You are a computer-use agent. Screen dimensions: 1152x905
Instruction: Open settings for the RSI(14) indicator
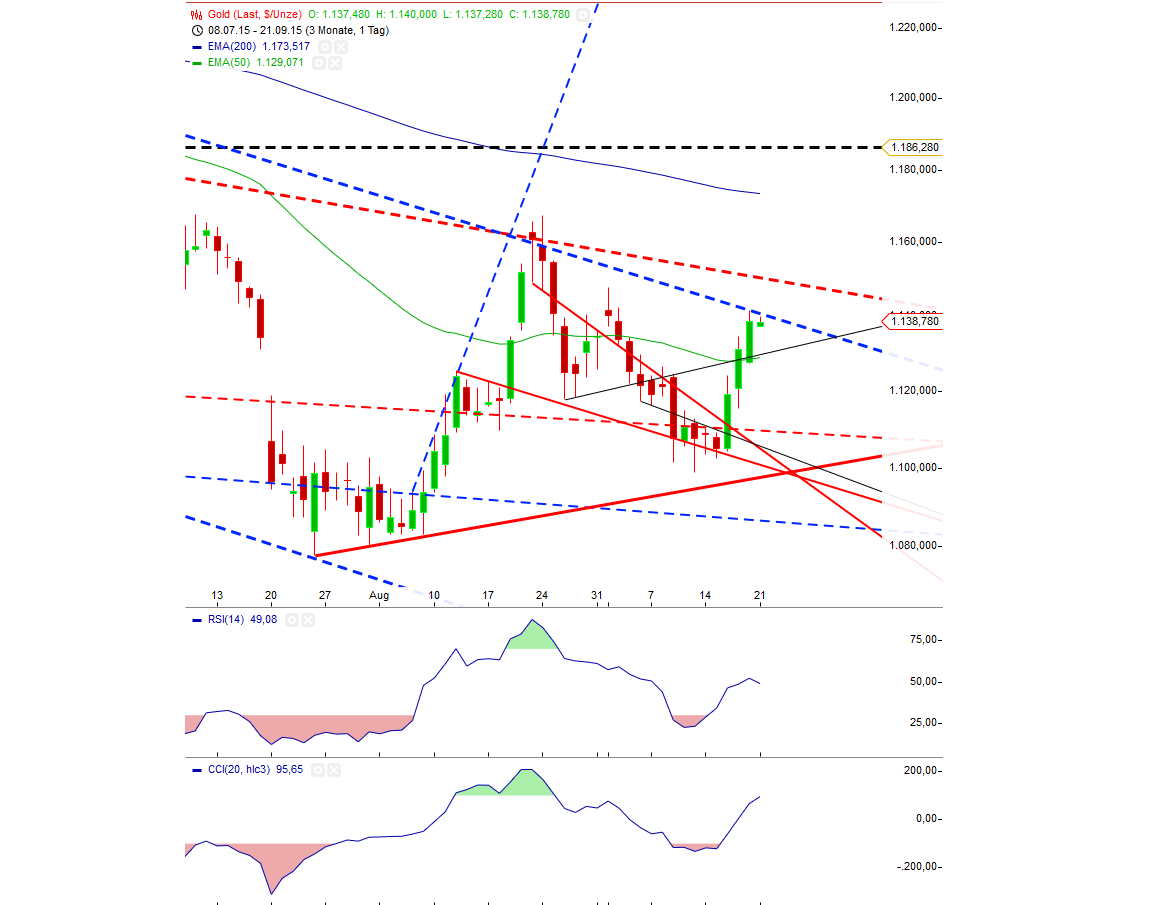291,619
